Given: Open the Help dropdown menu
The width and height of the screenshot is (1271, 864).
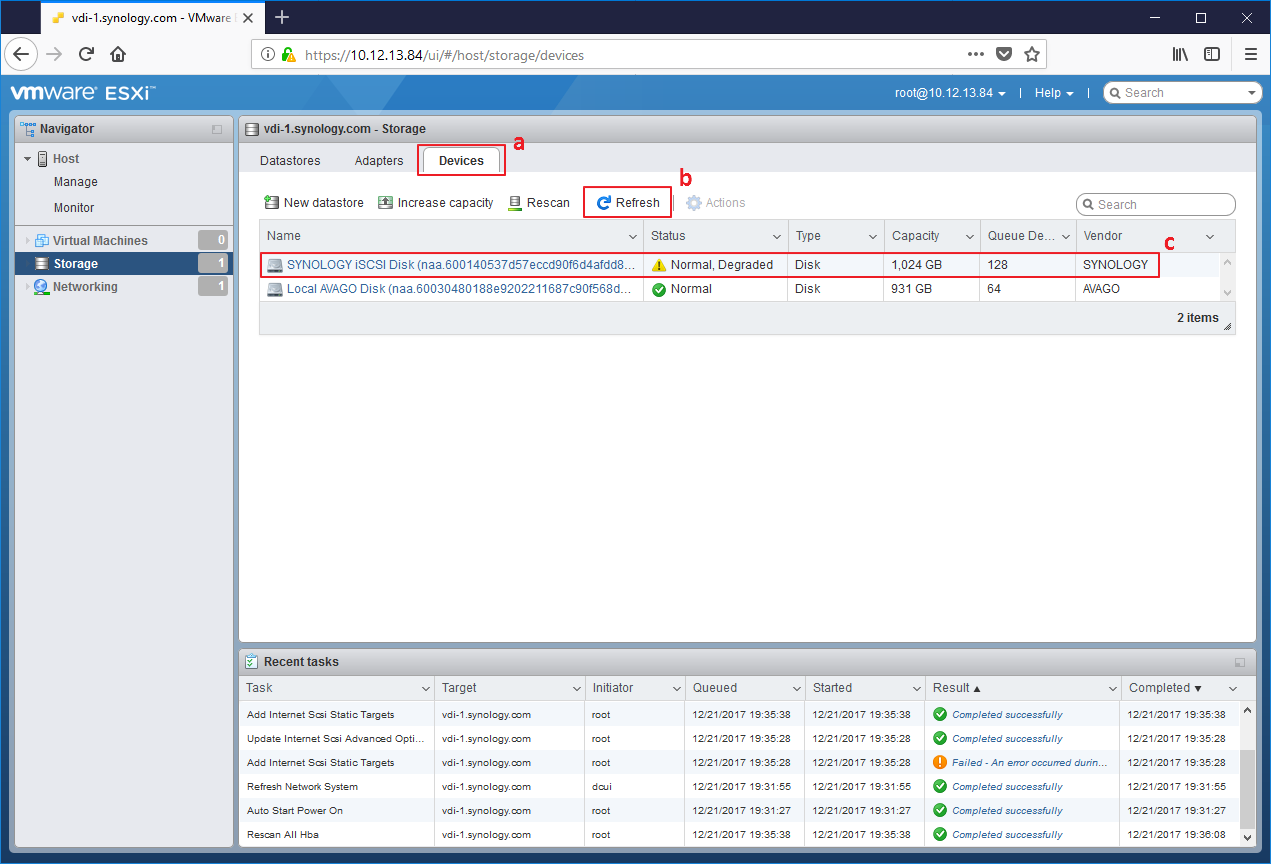Looking at the screenshot, I should (x=1054, y=92).
